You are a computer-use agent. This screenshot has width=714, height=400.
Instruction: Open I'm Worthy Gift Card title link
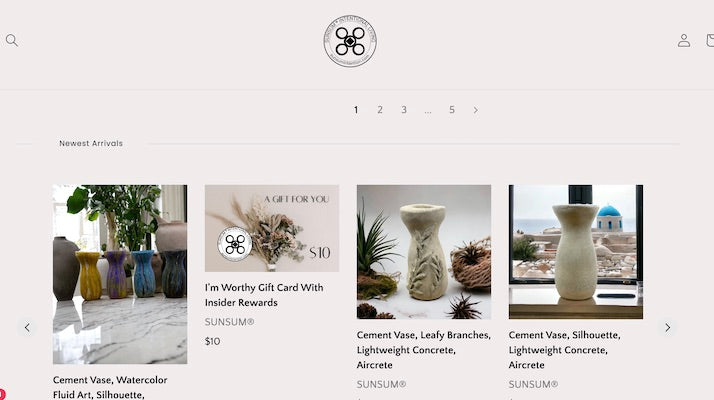point(264,295)
